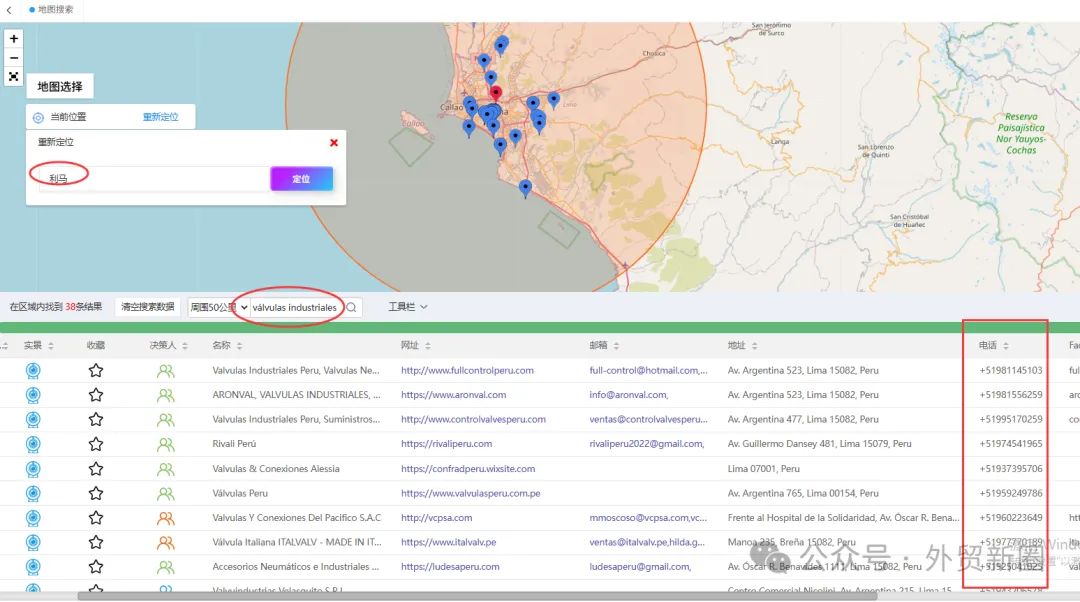Open link http://www.fullcontrolperu.com

[x=467, y=371]
